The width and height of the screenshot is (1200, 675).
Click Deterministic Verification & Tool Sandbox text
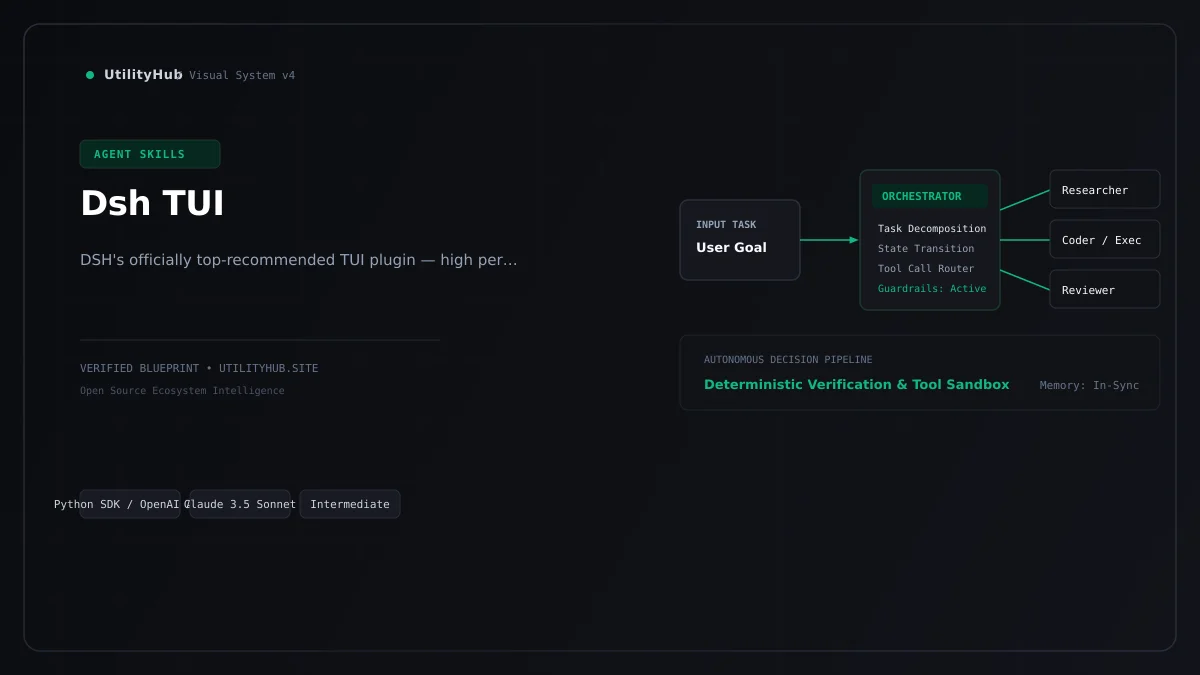click(857, 385)
